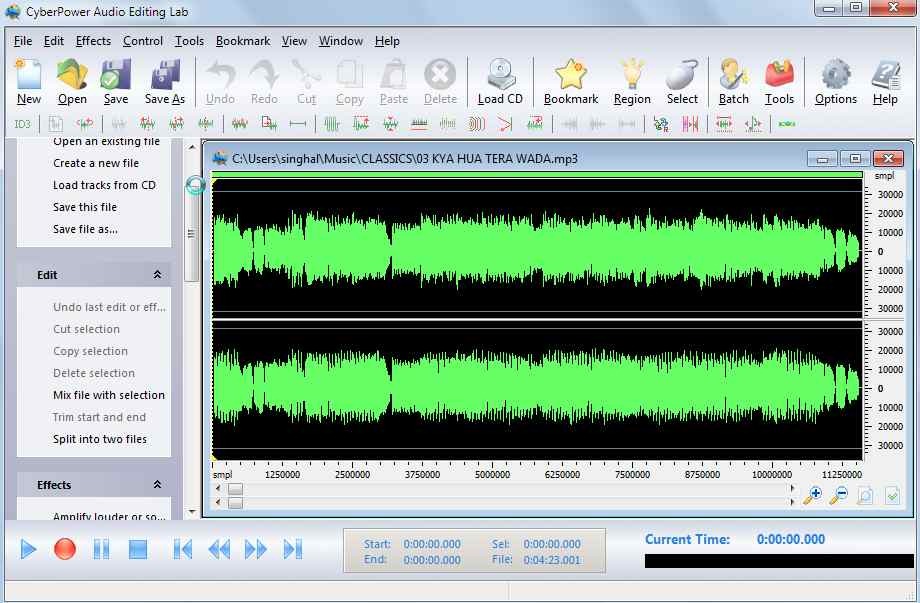Screen dimensions: 920x603
Task: Add a Bookmark using the star icon
Action: pyautogui.click(x=571, y=82)
